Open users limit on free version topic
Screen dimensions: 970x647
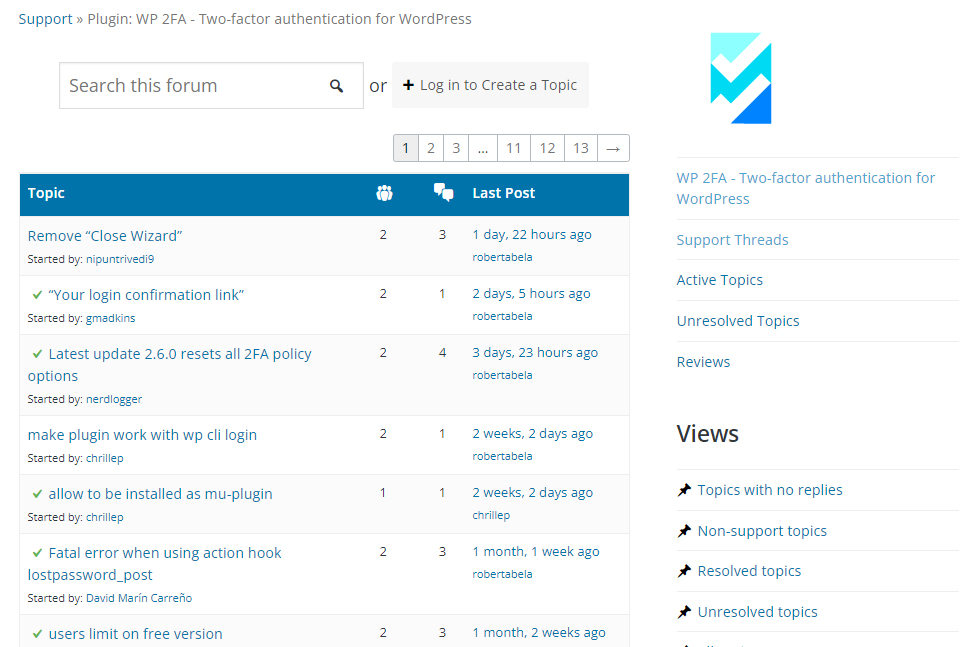[x=135, y=634]
